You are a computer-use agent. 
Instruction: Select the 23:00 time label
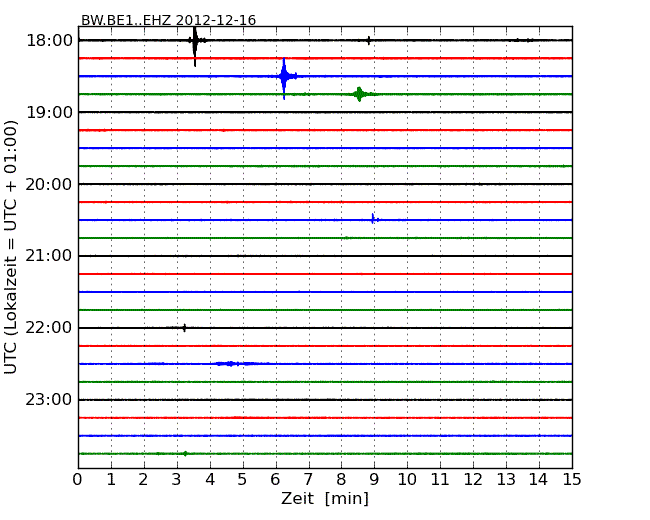point(49,400)
